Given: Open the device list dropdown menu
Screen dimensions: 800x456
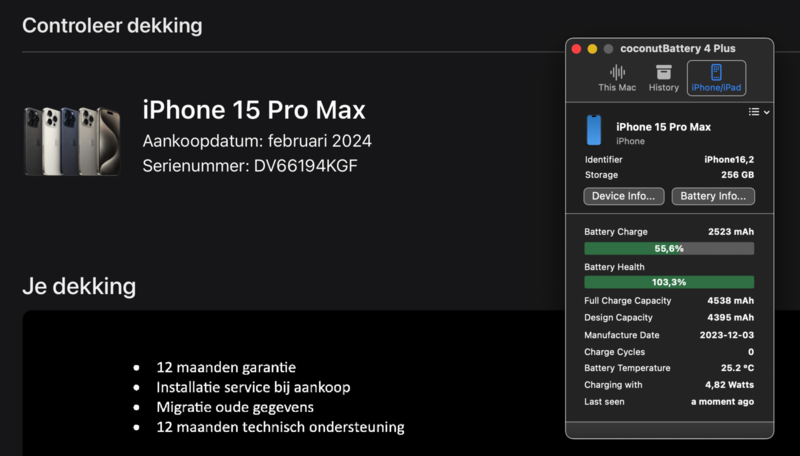Looking at the screenshot, I should (x=759, y=112).
